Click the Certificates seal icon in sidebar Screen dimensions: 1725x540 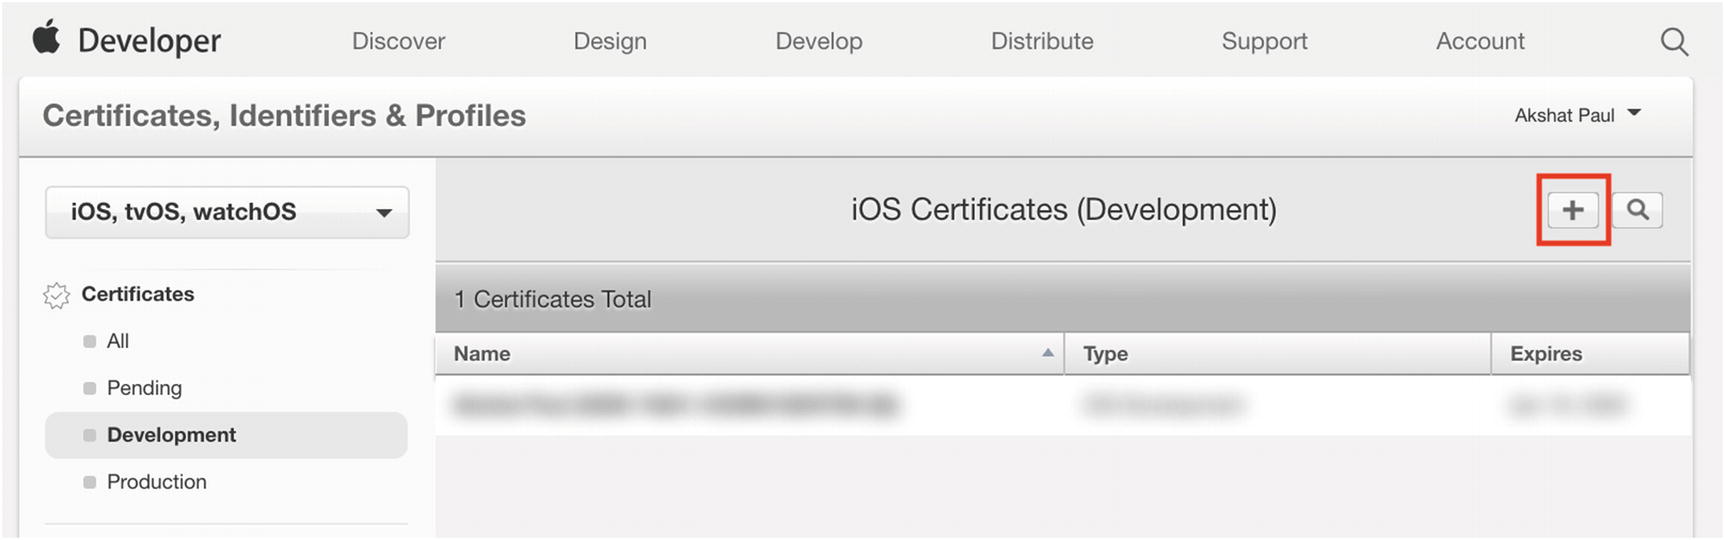coord(56,295)
